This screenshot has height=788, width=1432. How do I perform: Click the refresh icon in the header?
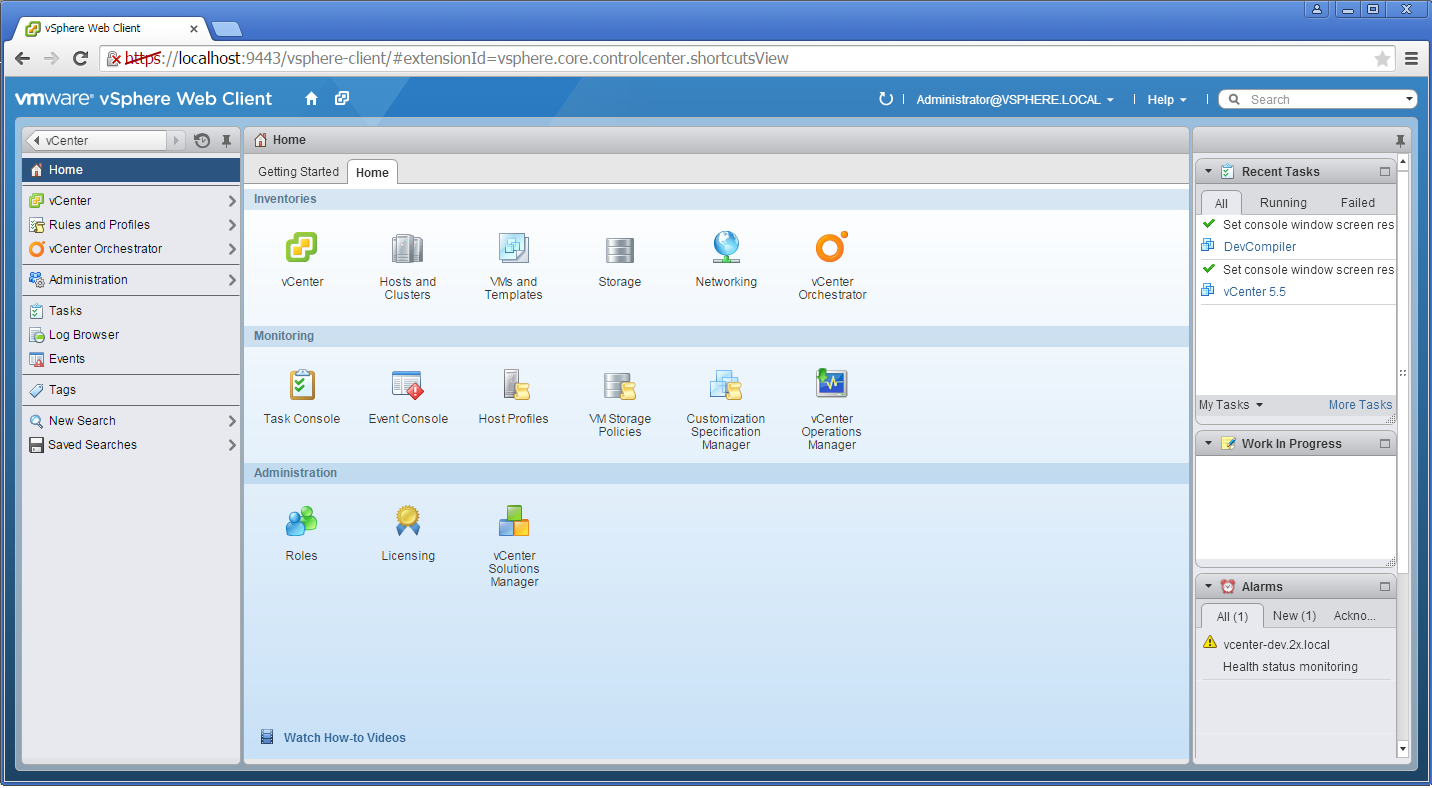pos(885,99)
